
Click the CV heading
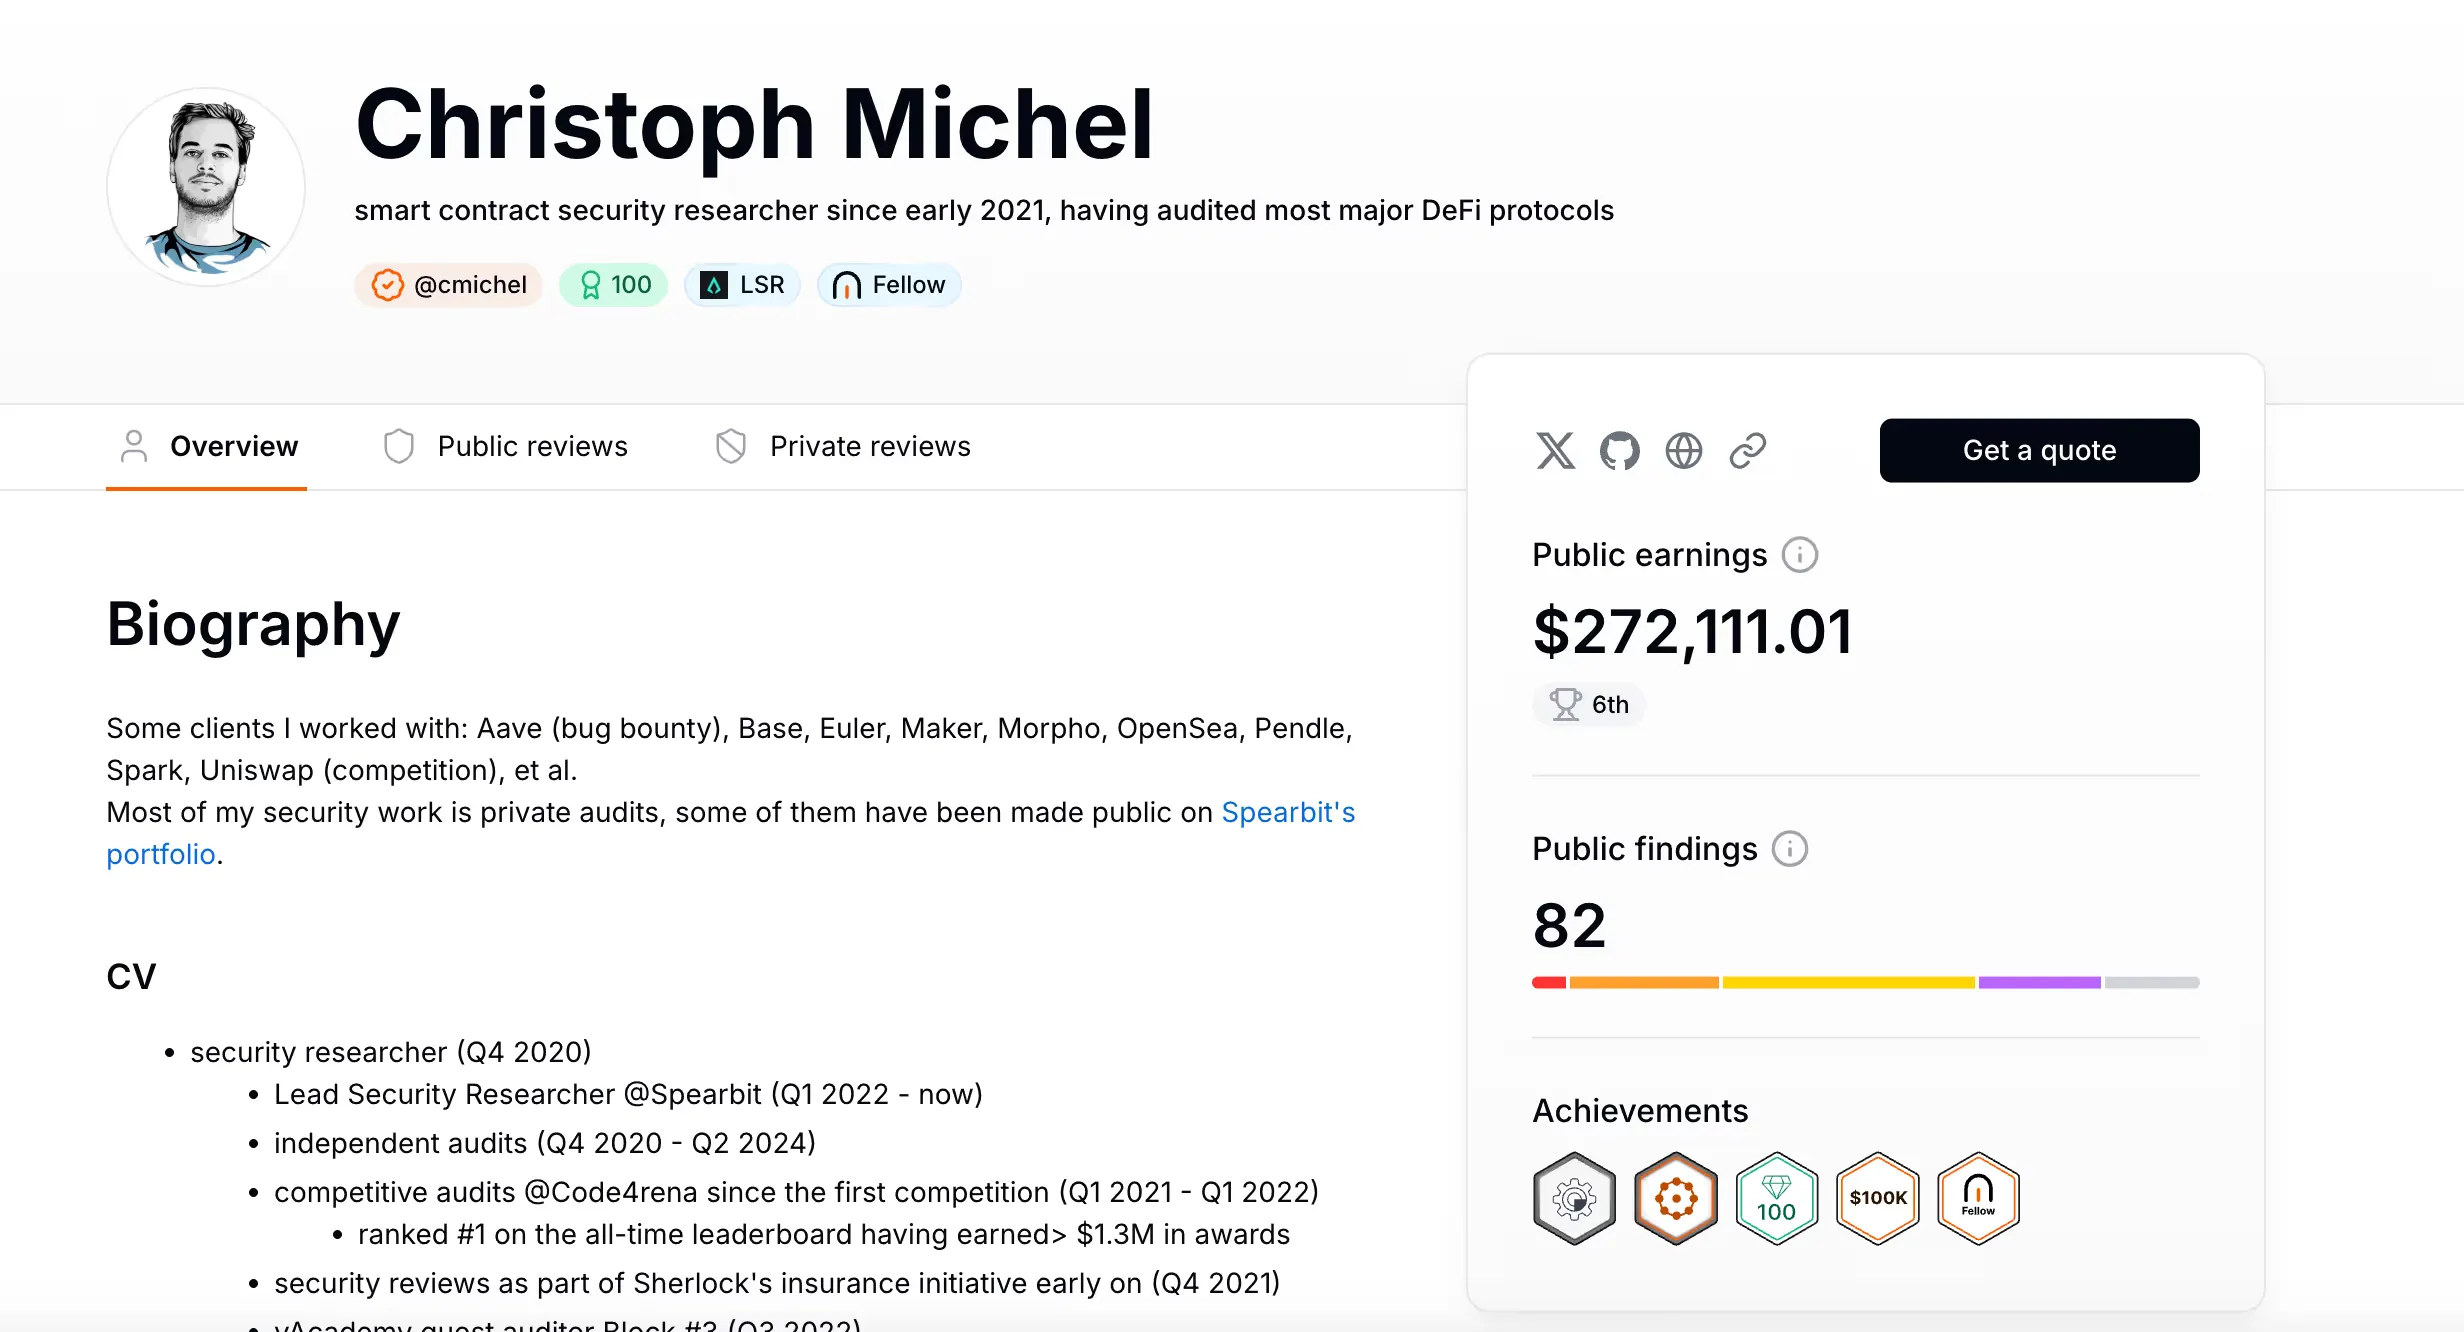tap(131, 977)
